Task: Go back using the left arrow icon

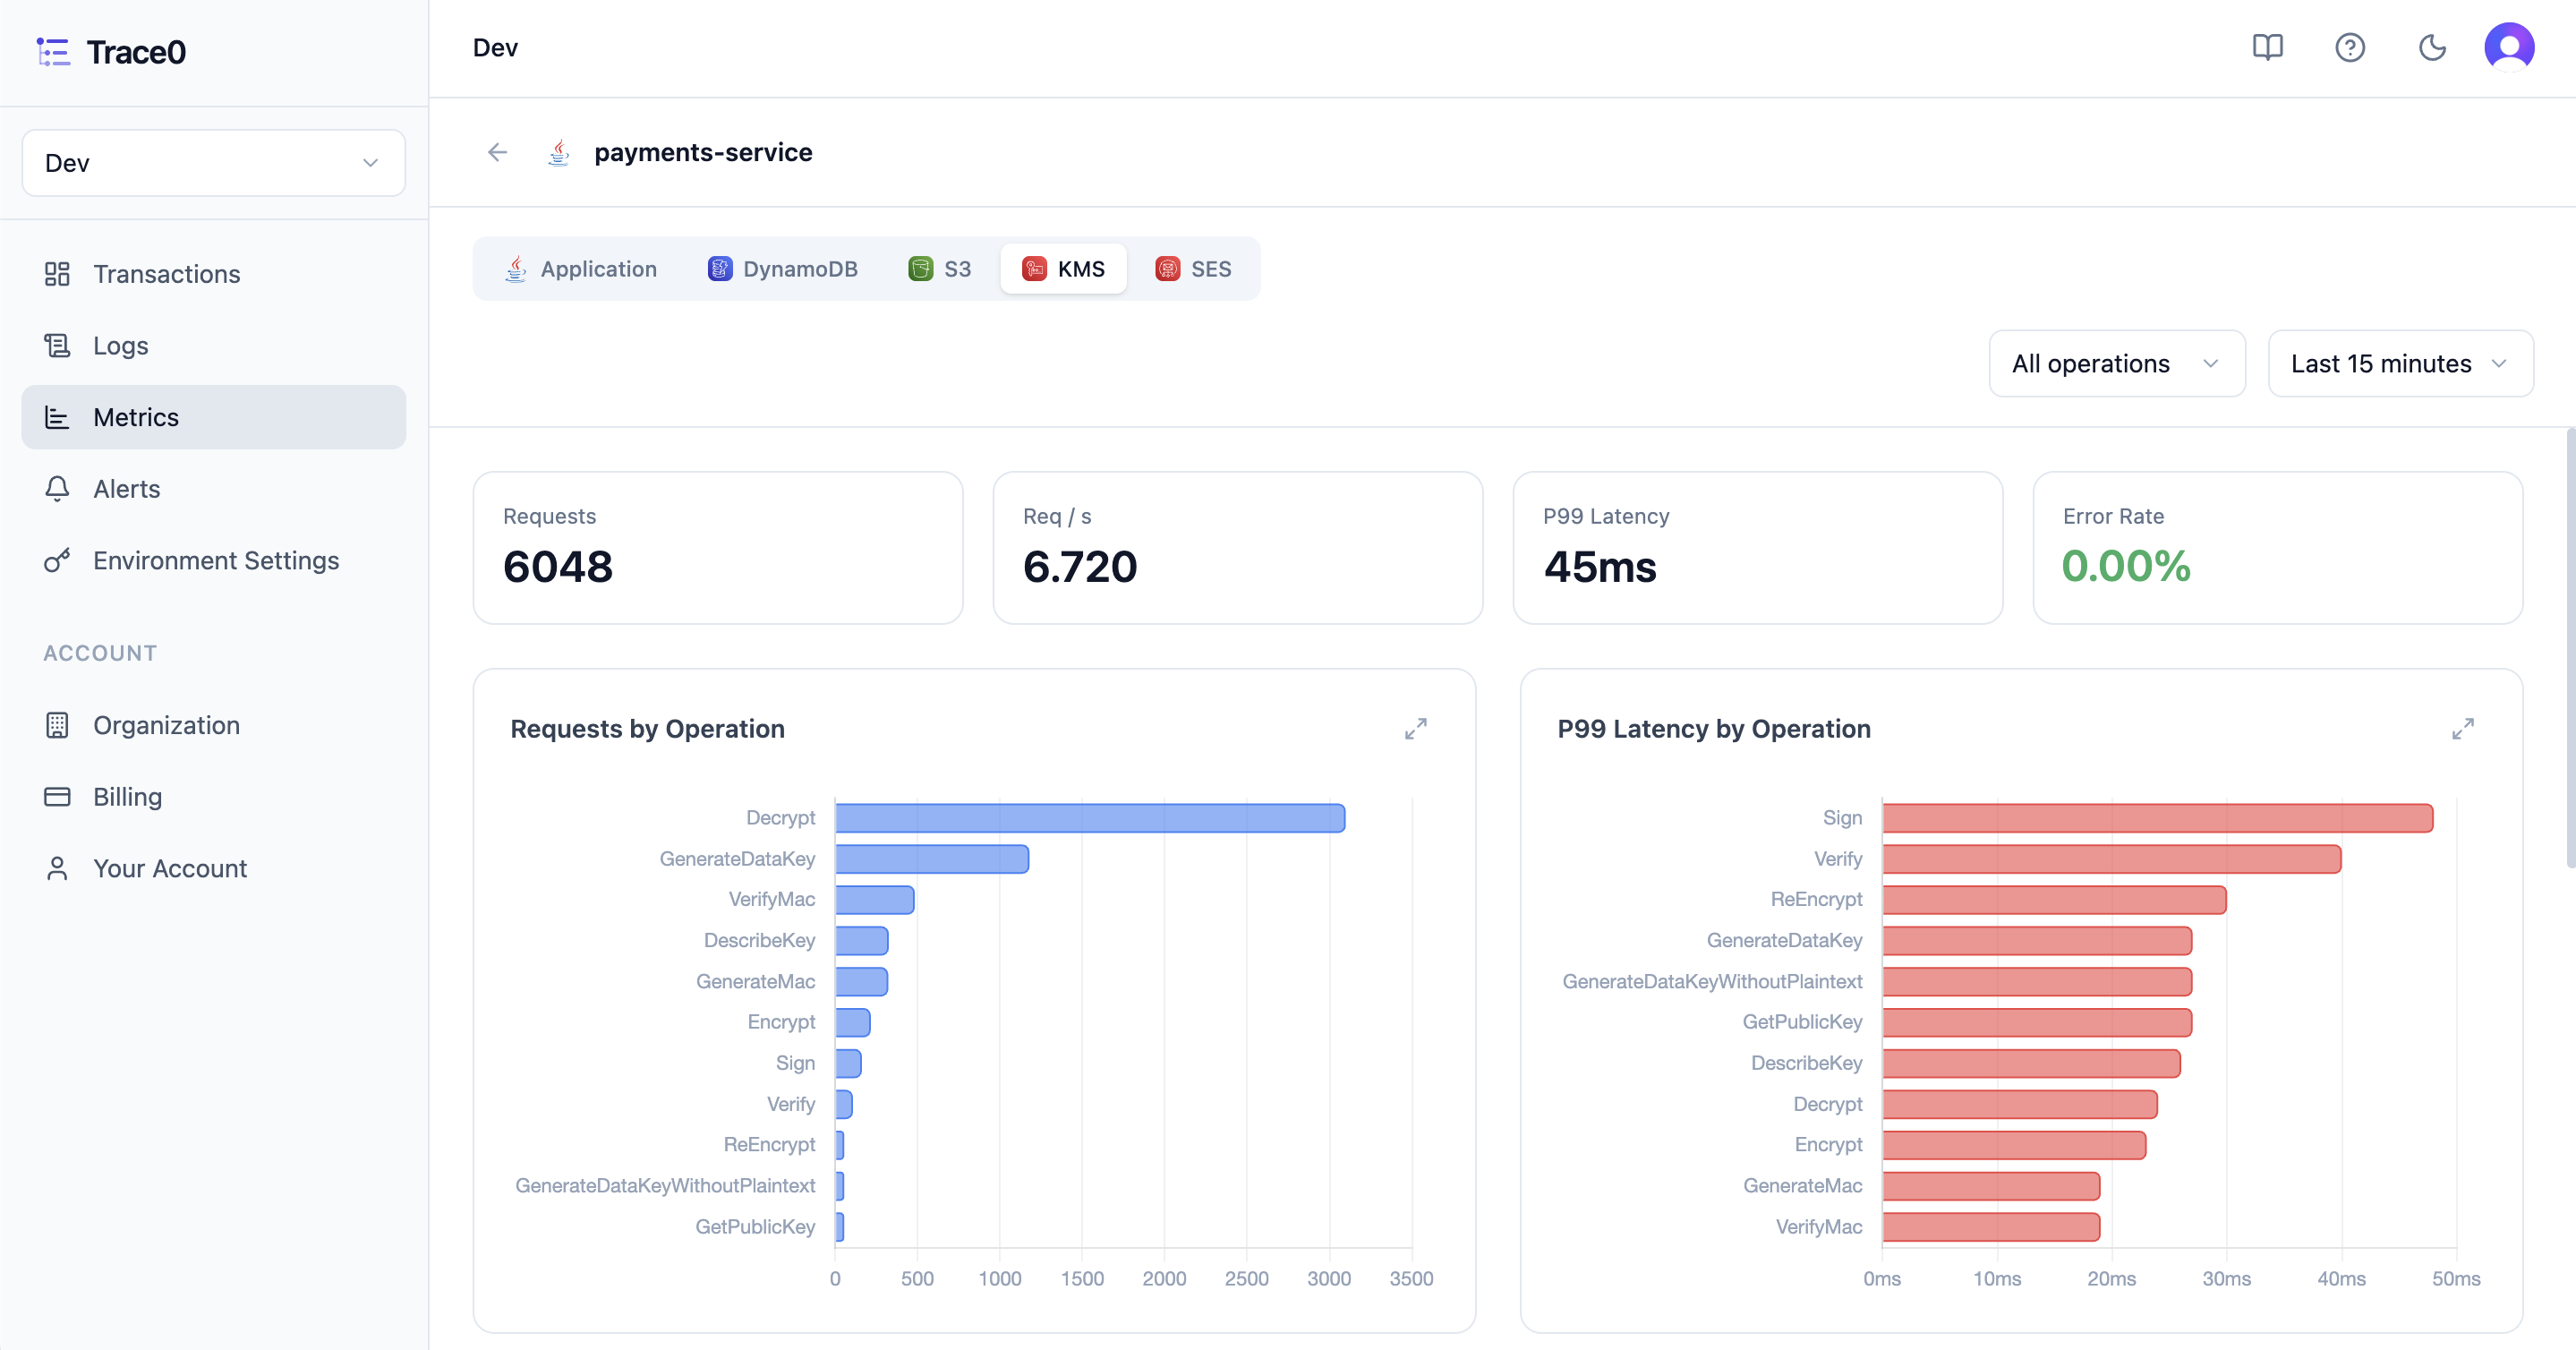Action: click(497, 152)
